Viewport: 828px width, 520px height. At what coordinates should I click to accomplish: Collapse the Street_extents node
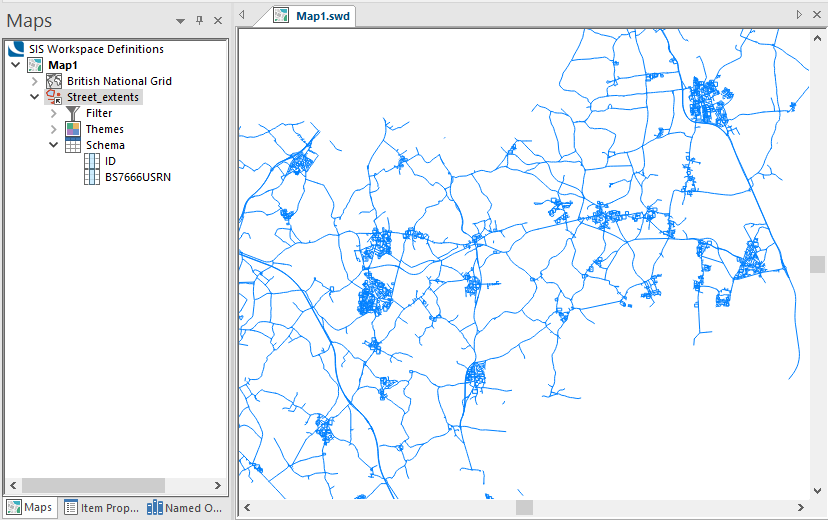click(x=35, y=97)
